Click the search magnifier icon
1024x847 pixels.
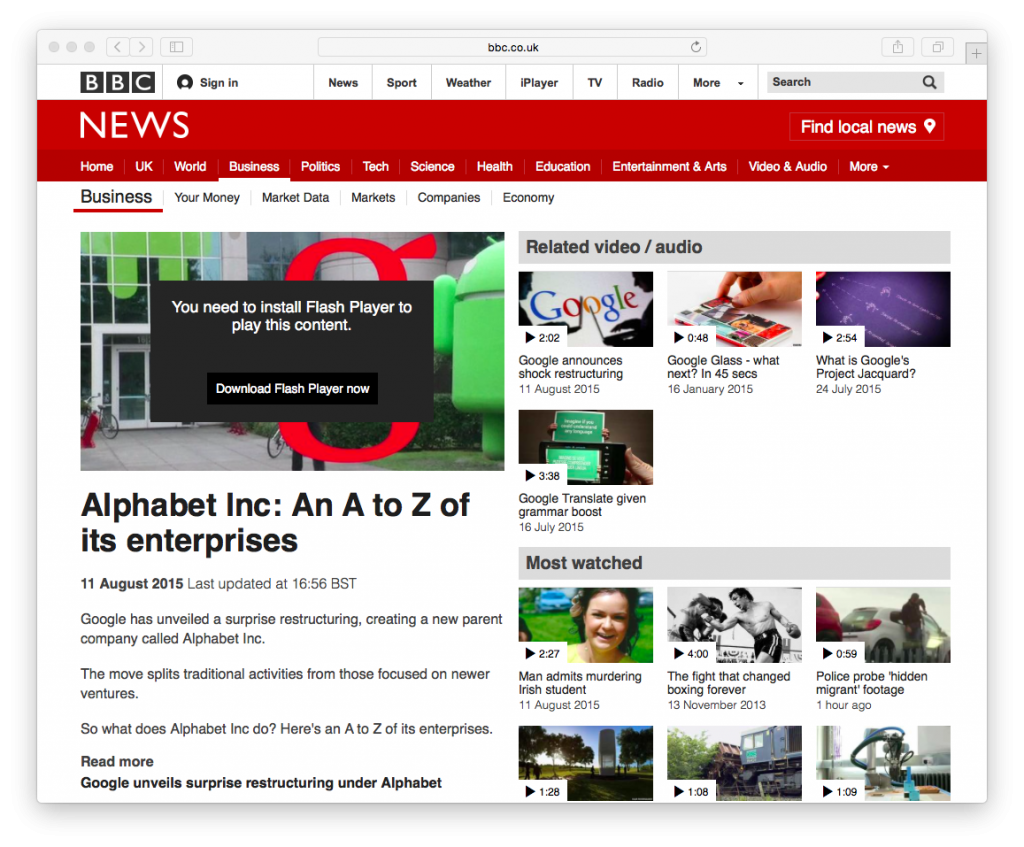pyautogui.click(x=929, y=82)
